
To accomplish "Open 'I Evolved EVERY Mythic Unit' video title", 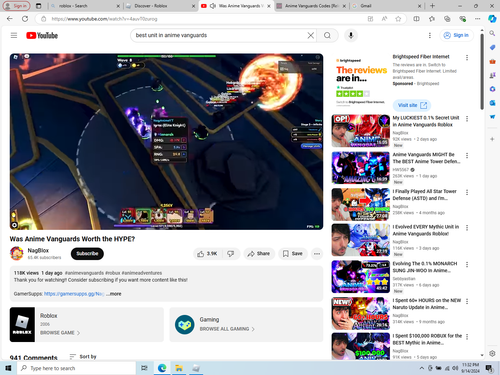I will pos(426,230).
